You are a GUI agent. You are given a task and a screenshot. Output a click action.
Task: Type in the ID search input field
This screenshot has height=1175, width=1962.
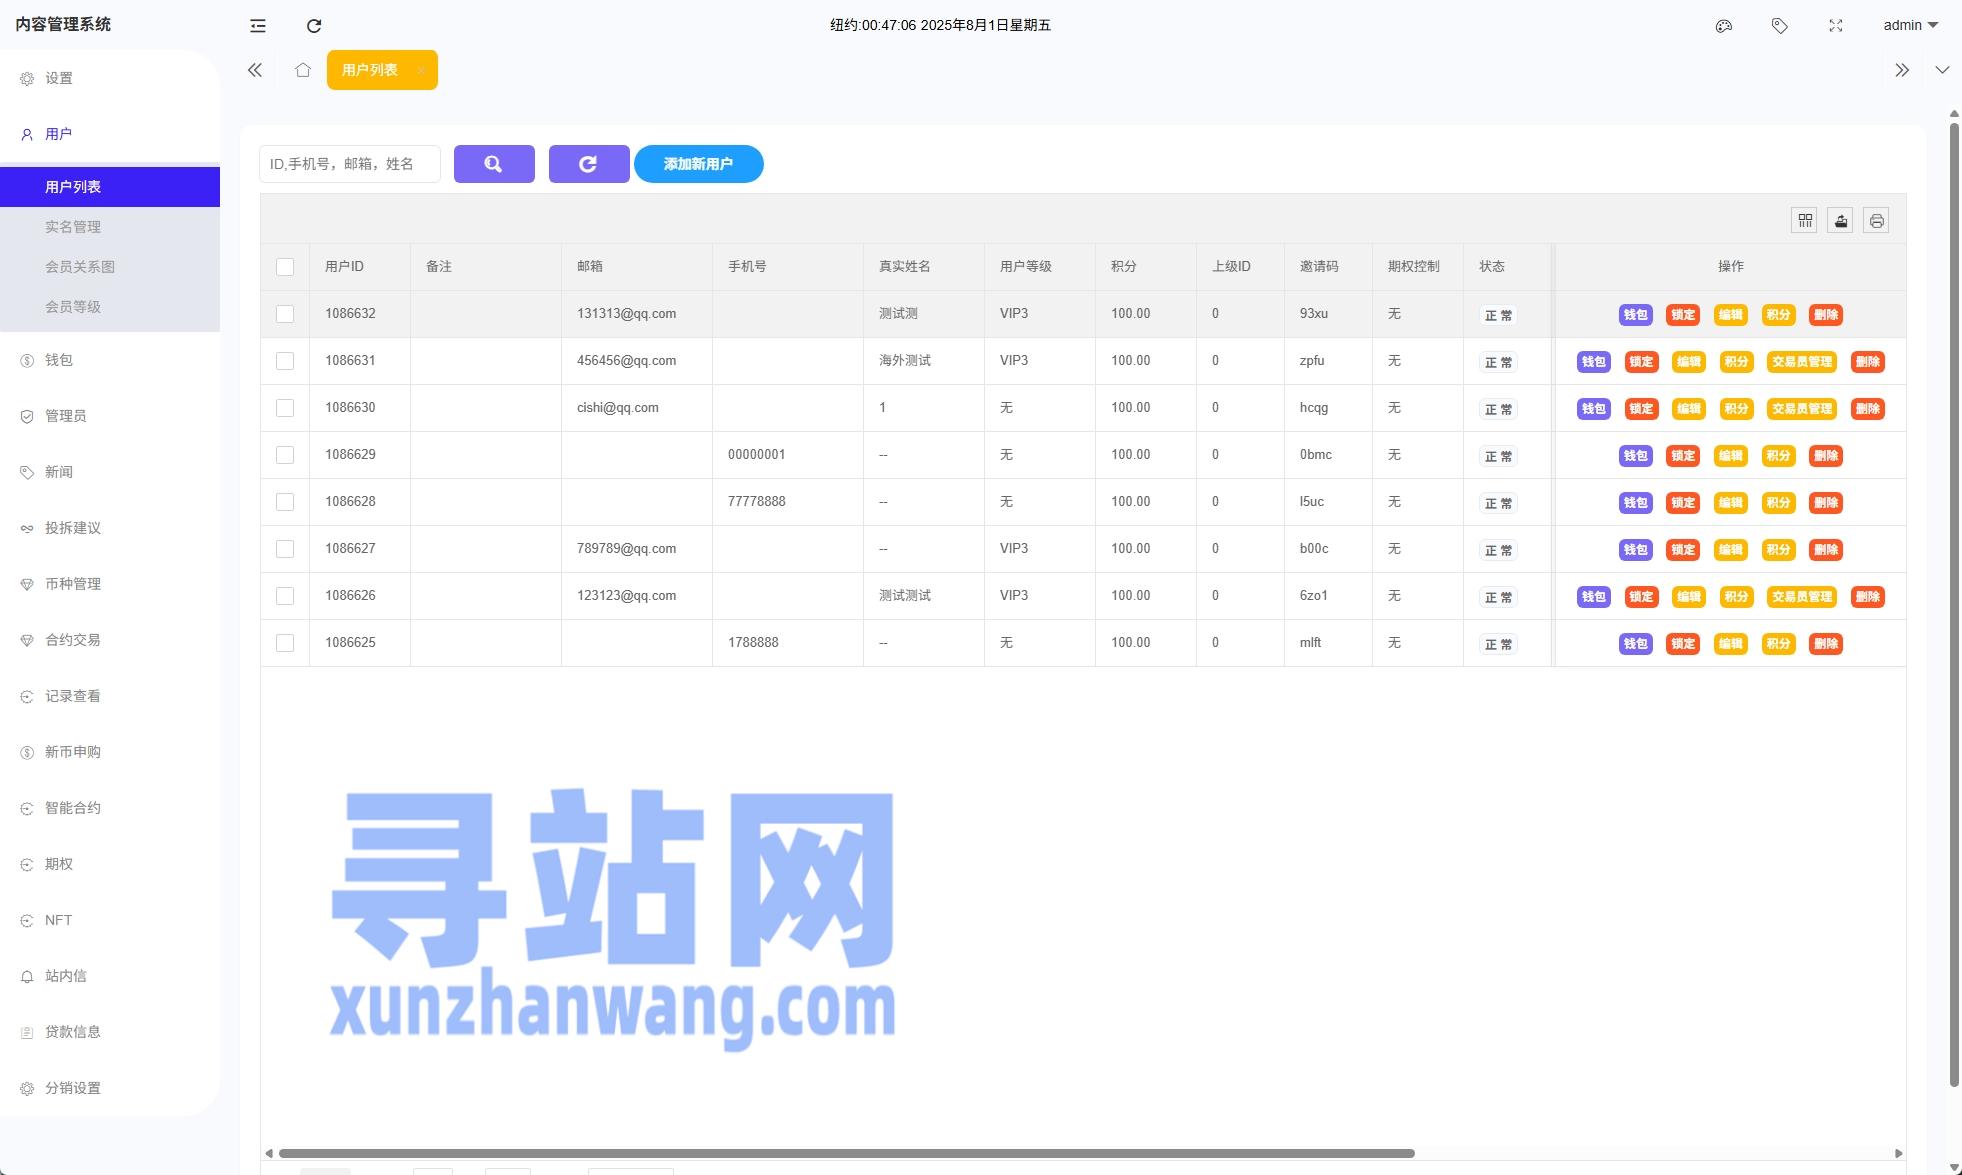pos(349,163)
